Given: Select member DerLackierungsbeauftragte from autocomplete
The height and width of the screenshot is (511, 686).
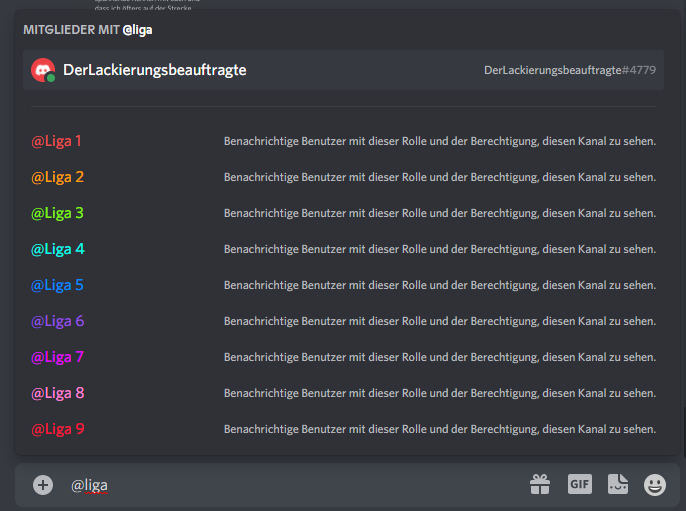Looking at the screenshot, I should [155, 70].
